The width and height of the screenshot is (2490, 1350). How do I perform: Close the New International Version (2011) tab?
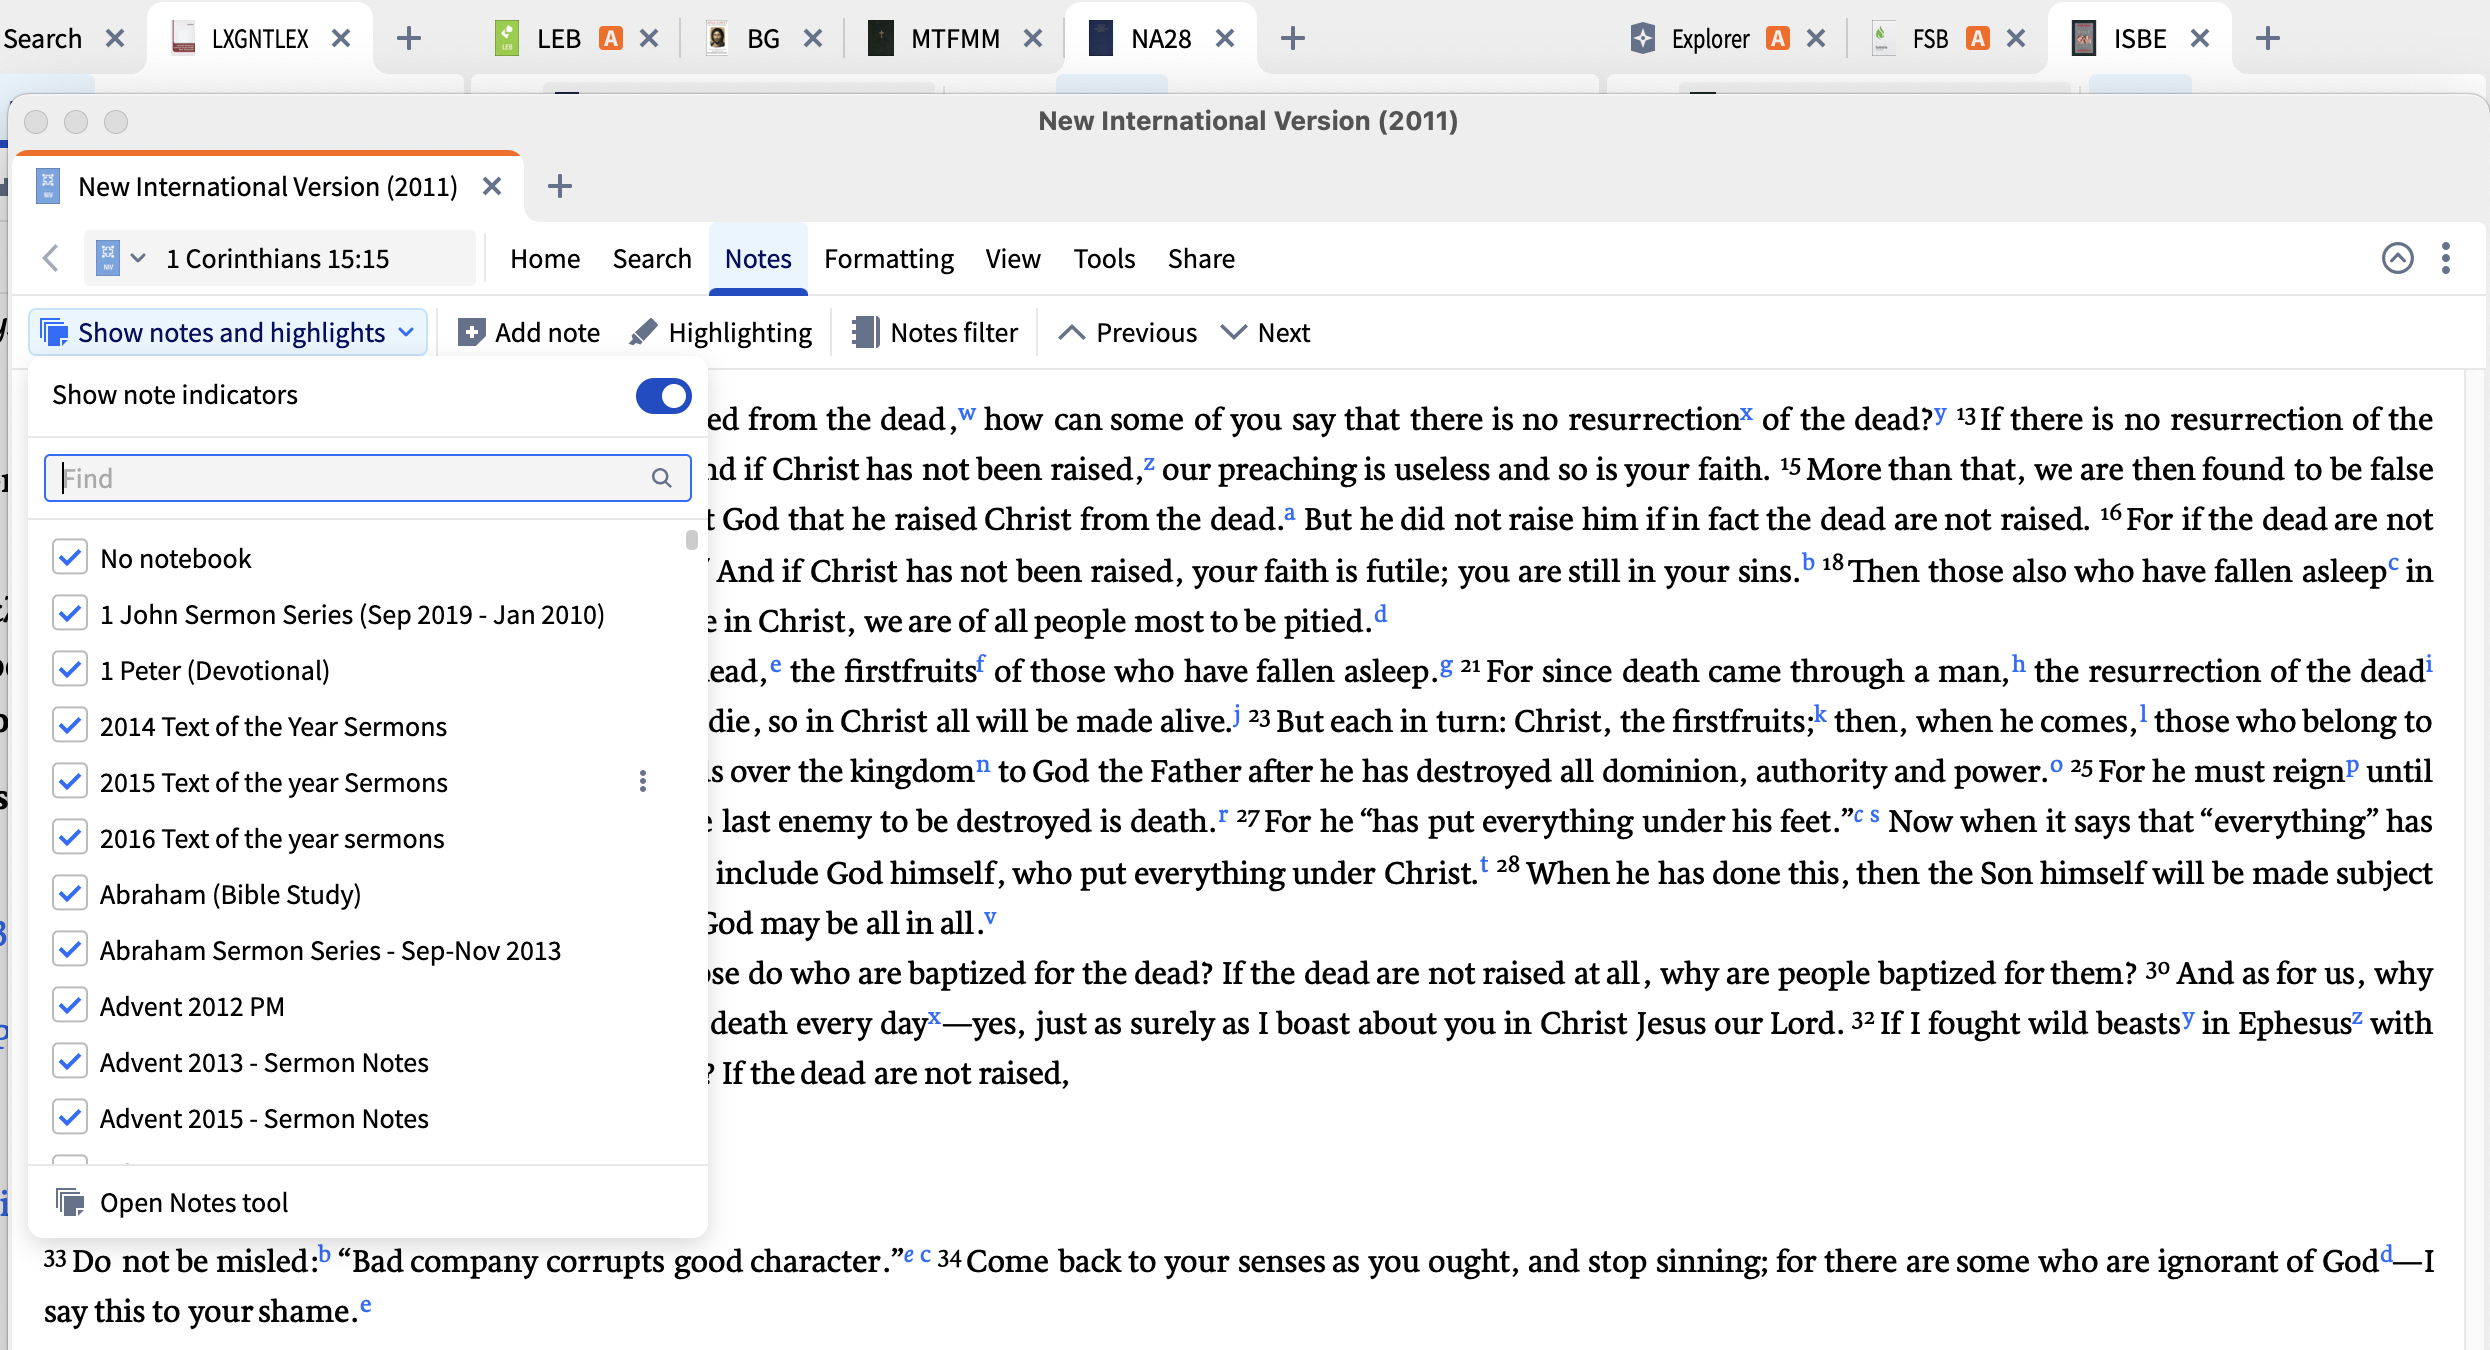tap(491, 186)
